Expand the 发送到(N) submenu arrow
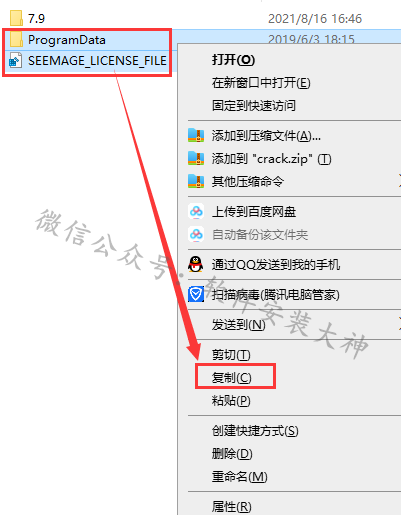Image resolution: width=401 pixels, height=515 pixels. pos(399,324)
